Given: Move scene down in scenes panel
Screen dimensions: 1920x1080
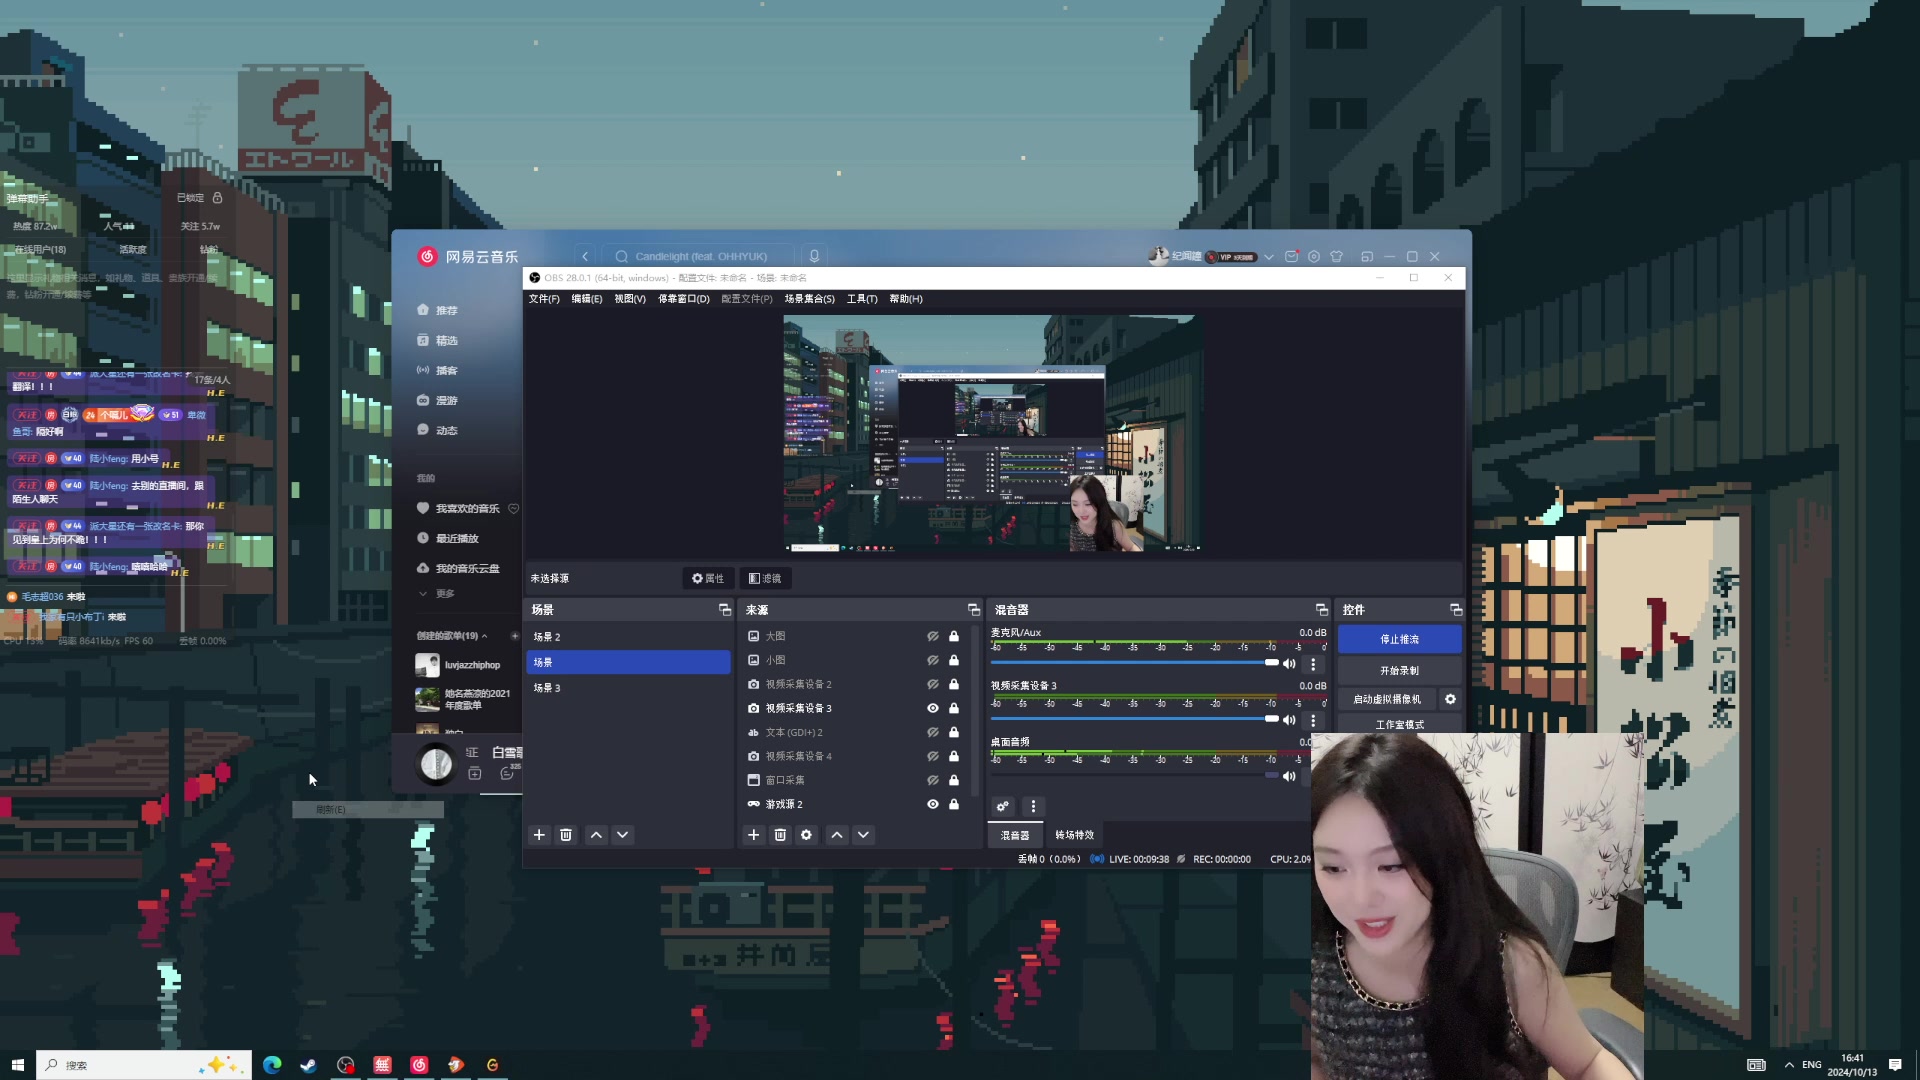Looking at the screenshot, I should pos(623,835).
